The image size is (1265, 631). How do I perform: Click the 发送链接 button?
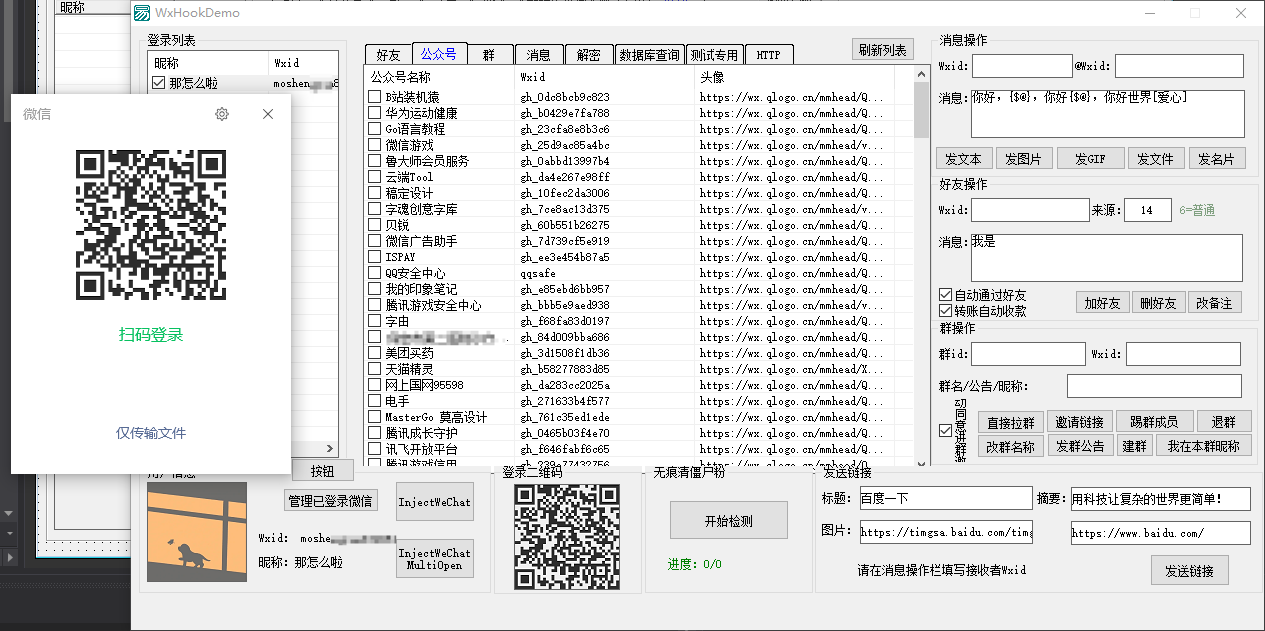[x=1189, y=571]
